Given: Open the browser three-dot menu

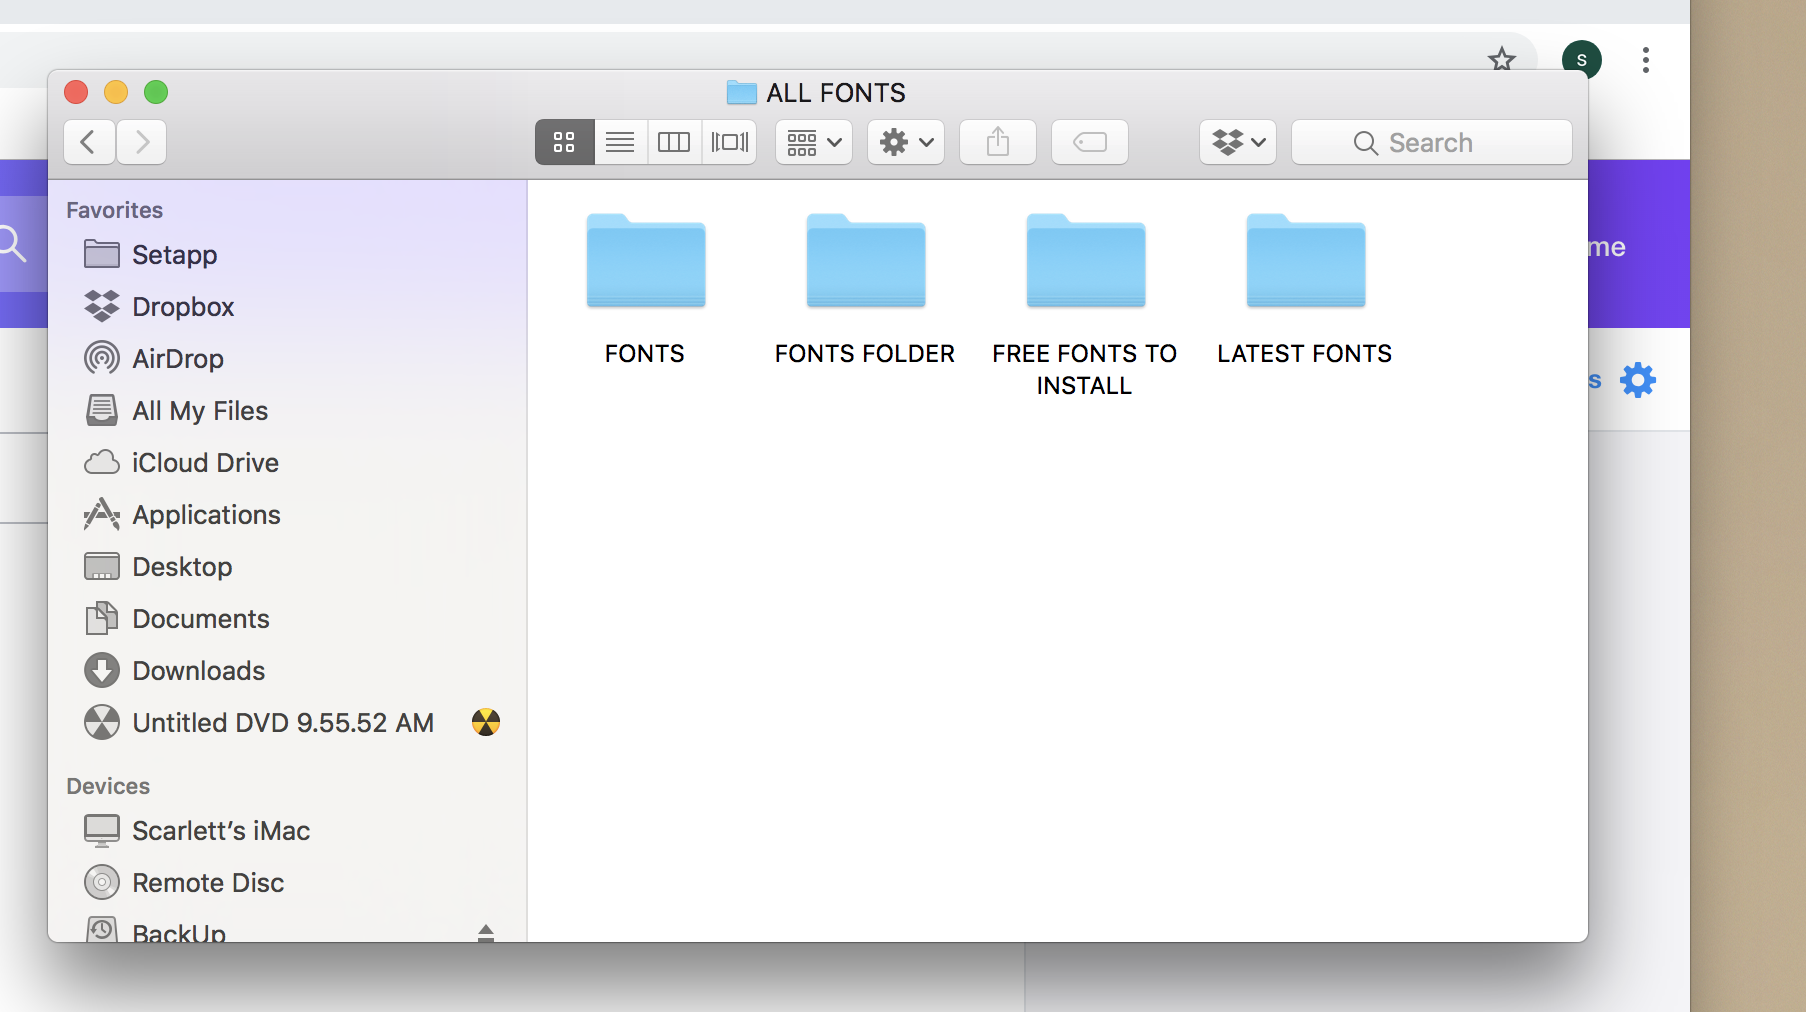Looking at the screenshot, I should (x=1645, y=60).
